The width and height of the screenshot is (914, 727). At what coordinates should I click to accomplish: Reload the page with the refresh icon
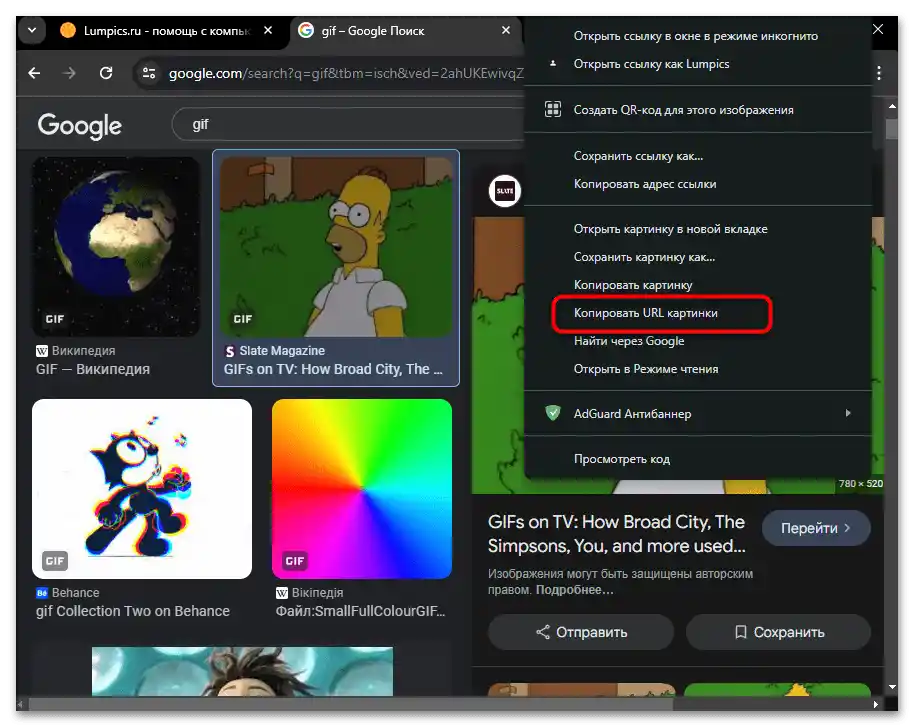(x=106, y=73)
